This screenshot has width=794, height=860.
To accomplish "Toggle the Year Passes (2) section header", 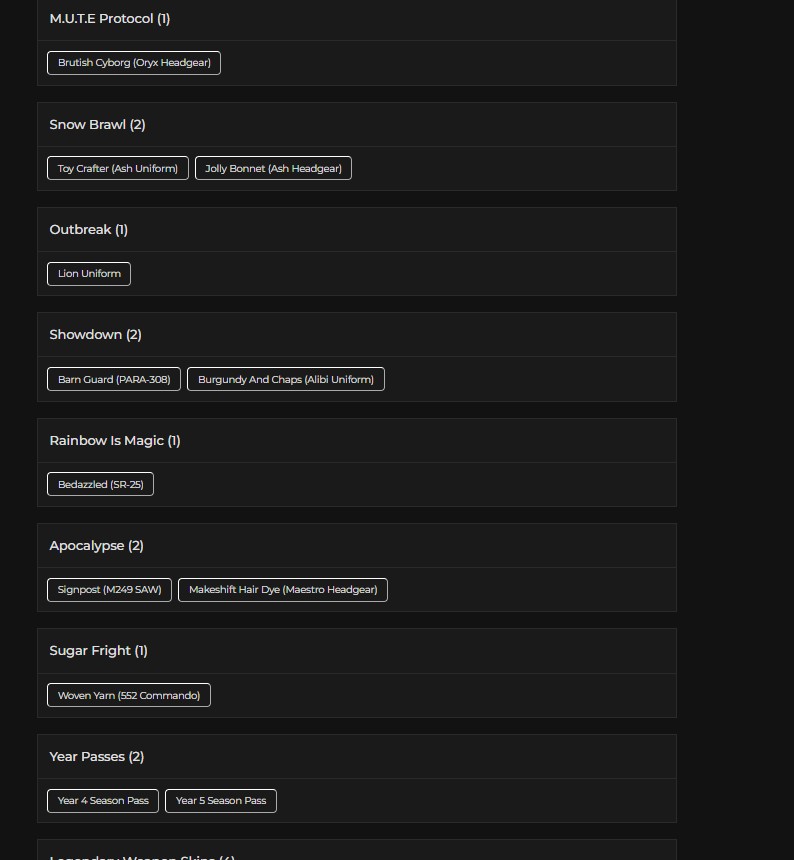I will pos(357,757).
